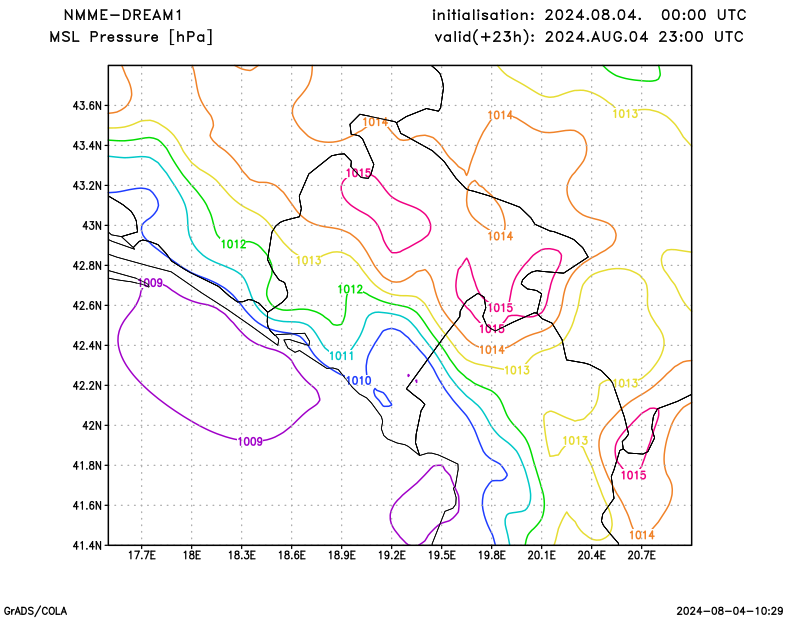Select the 42.8N latitude label

pos(87,266)
